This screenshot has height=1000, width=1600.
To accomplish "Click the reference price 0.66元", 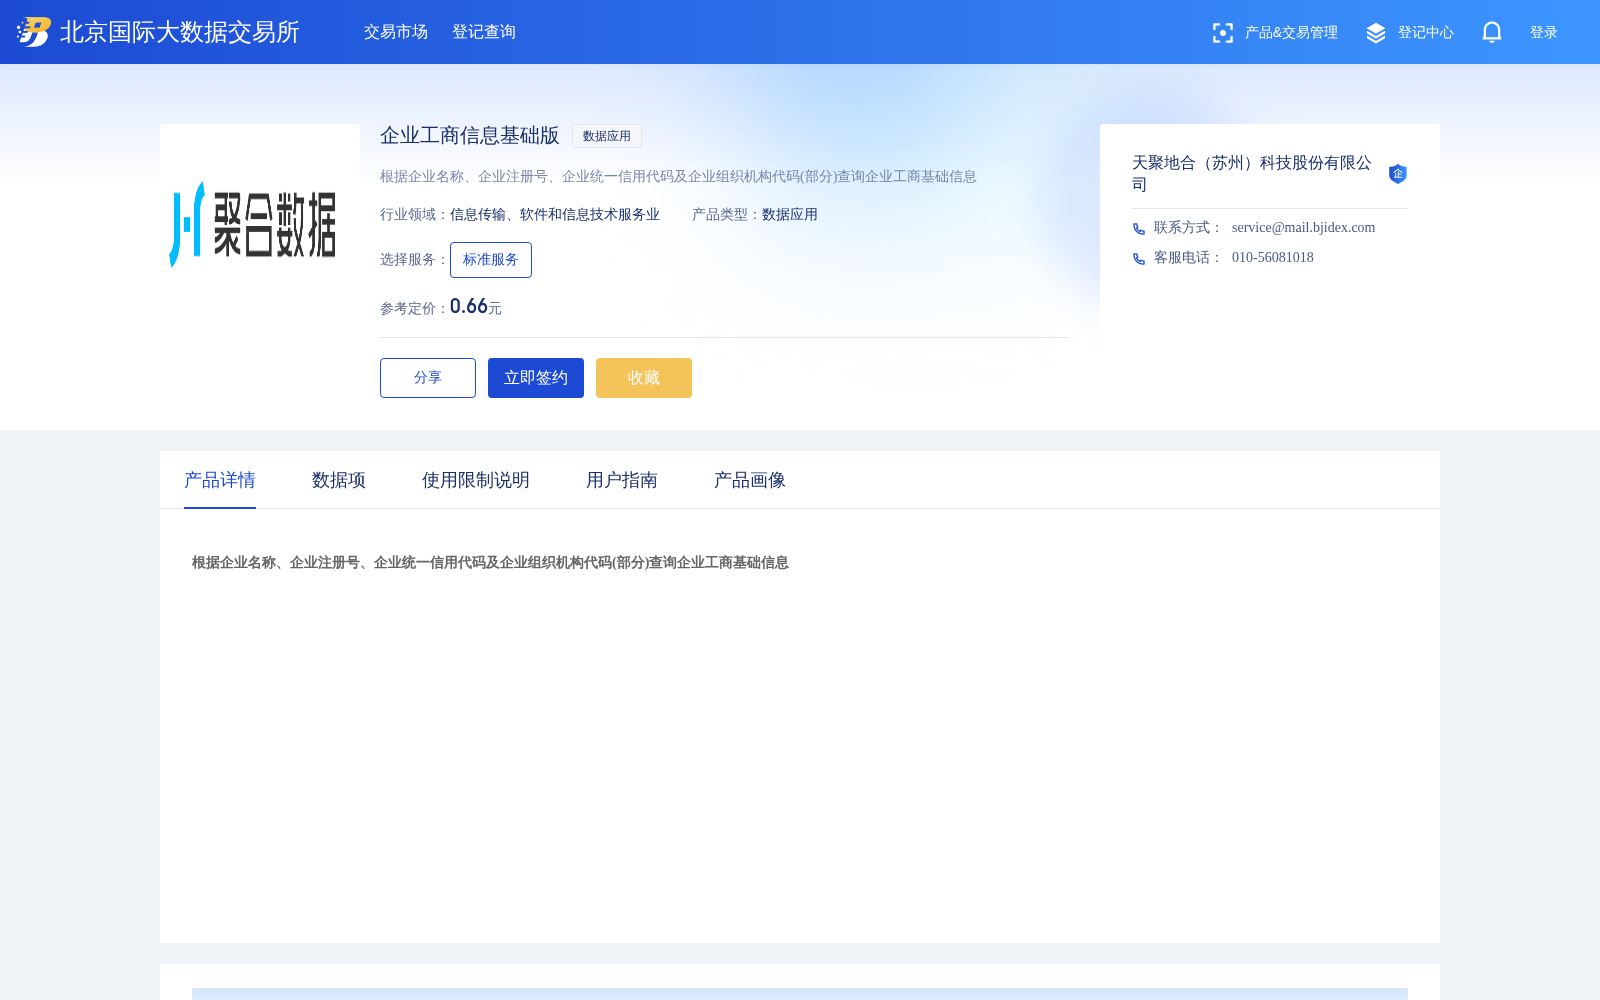I will [x=476, y=307].
